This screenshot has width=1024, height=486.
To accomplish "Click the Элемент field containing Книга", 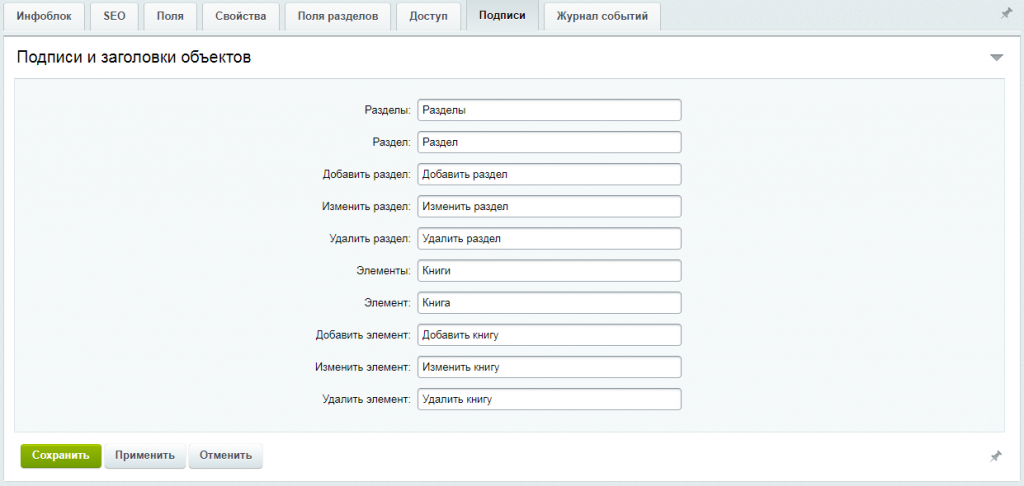I will (549, 302).
